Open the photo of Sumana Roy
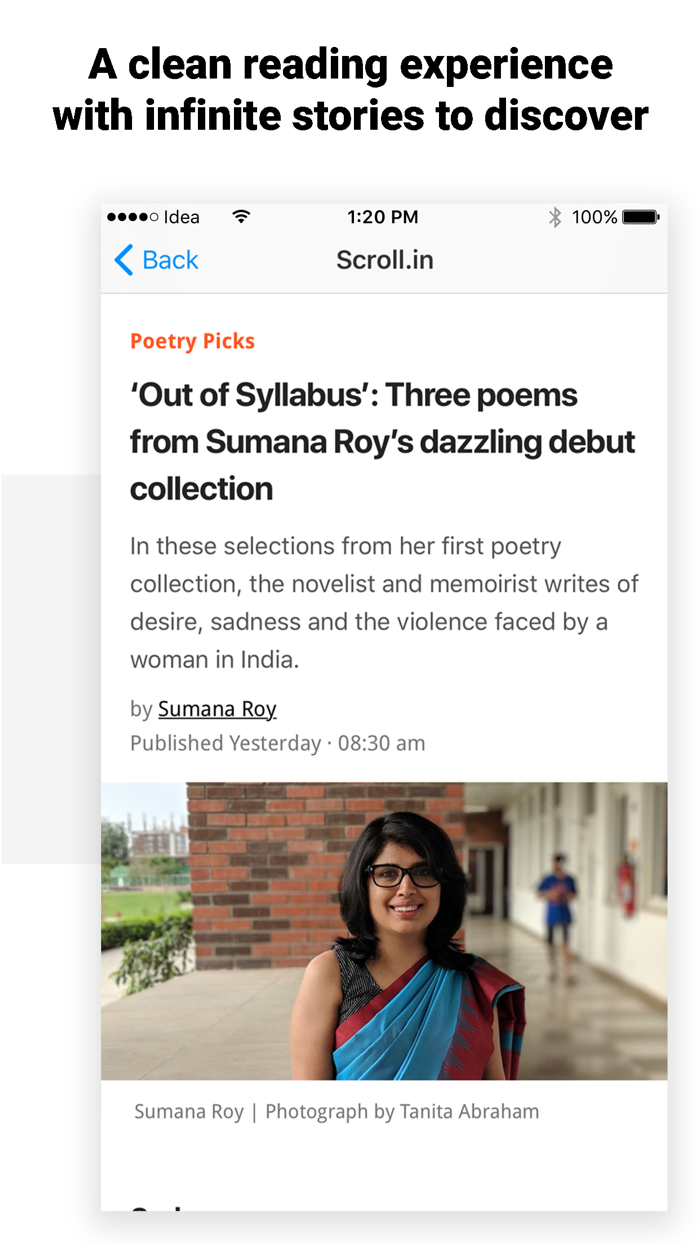 385,930
